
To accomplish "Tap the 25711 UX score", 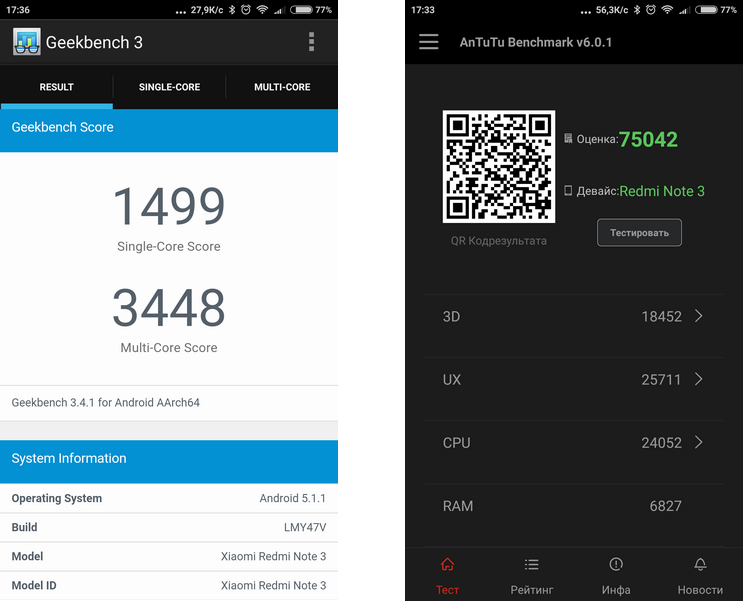I will [661, 379].
